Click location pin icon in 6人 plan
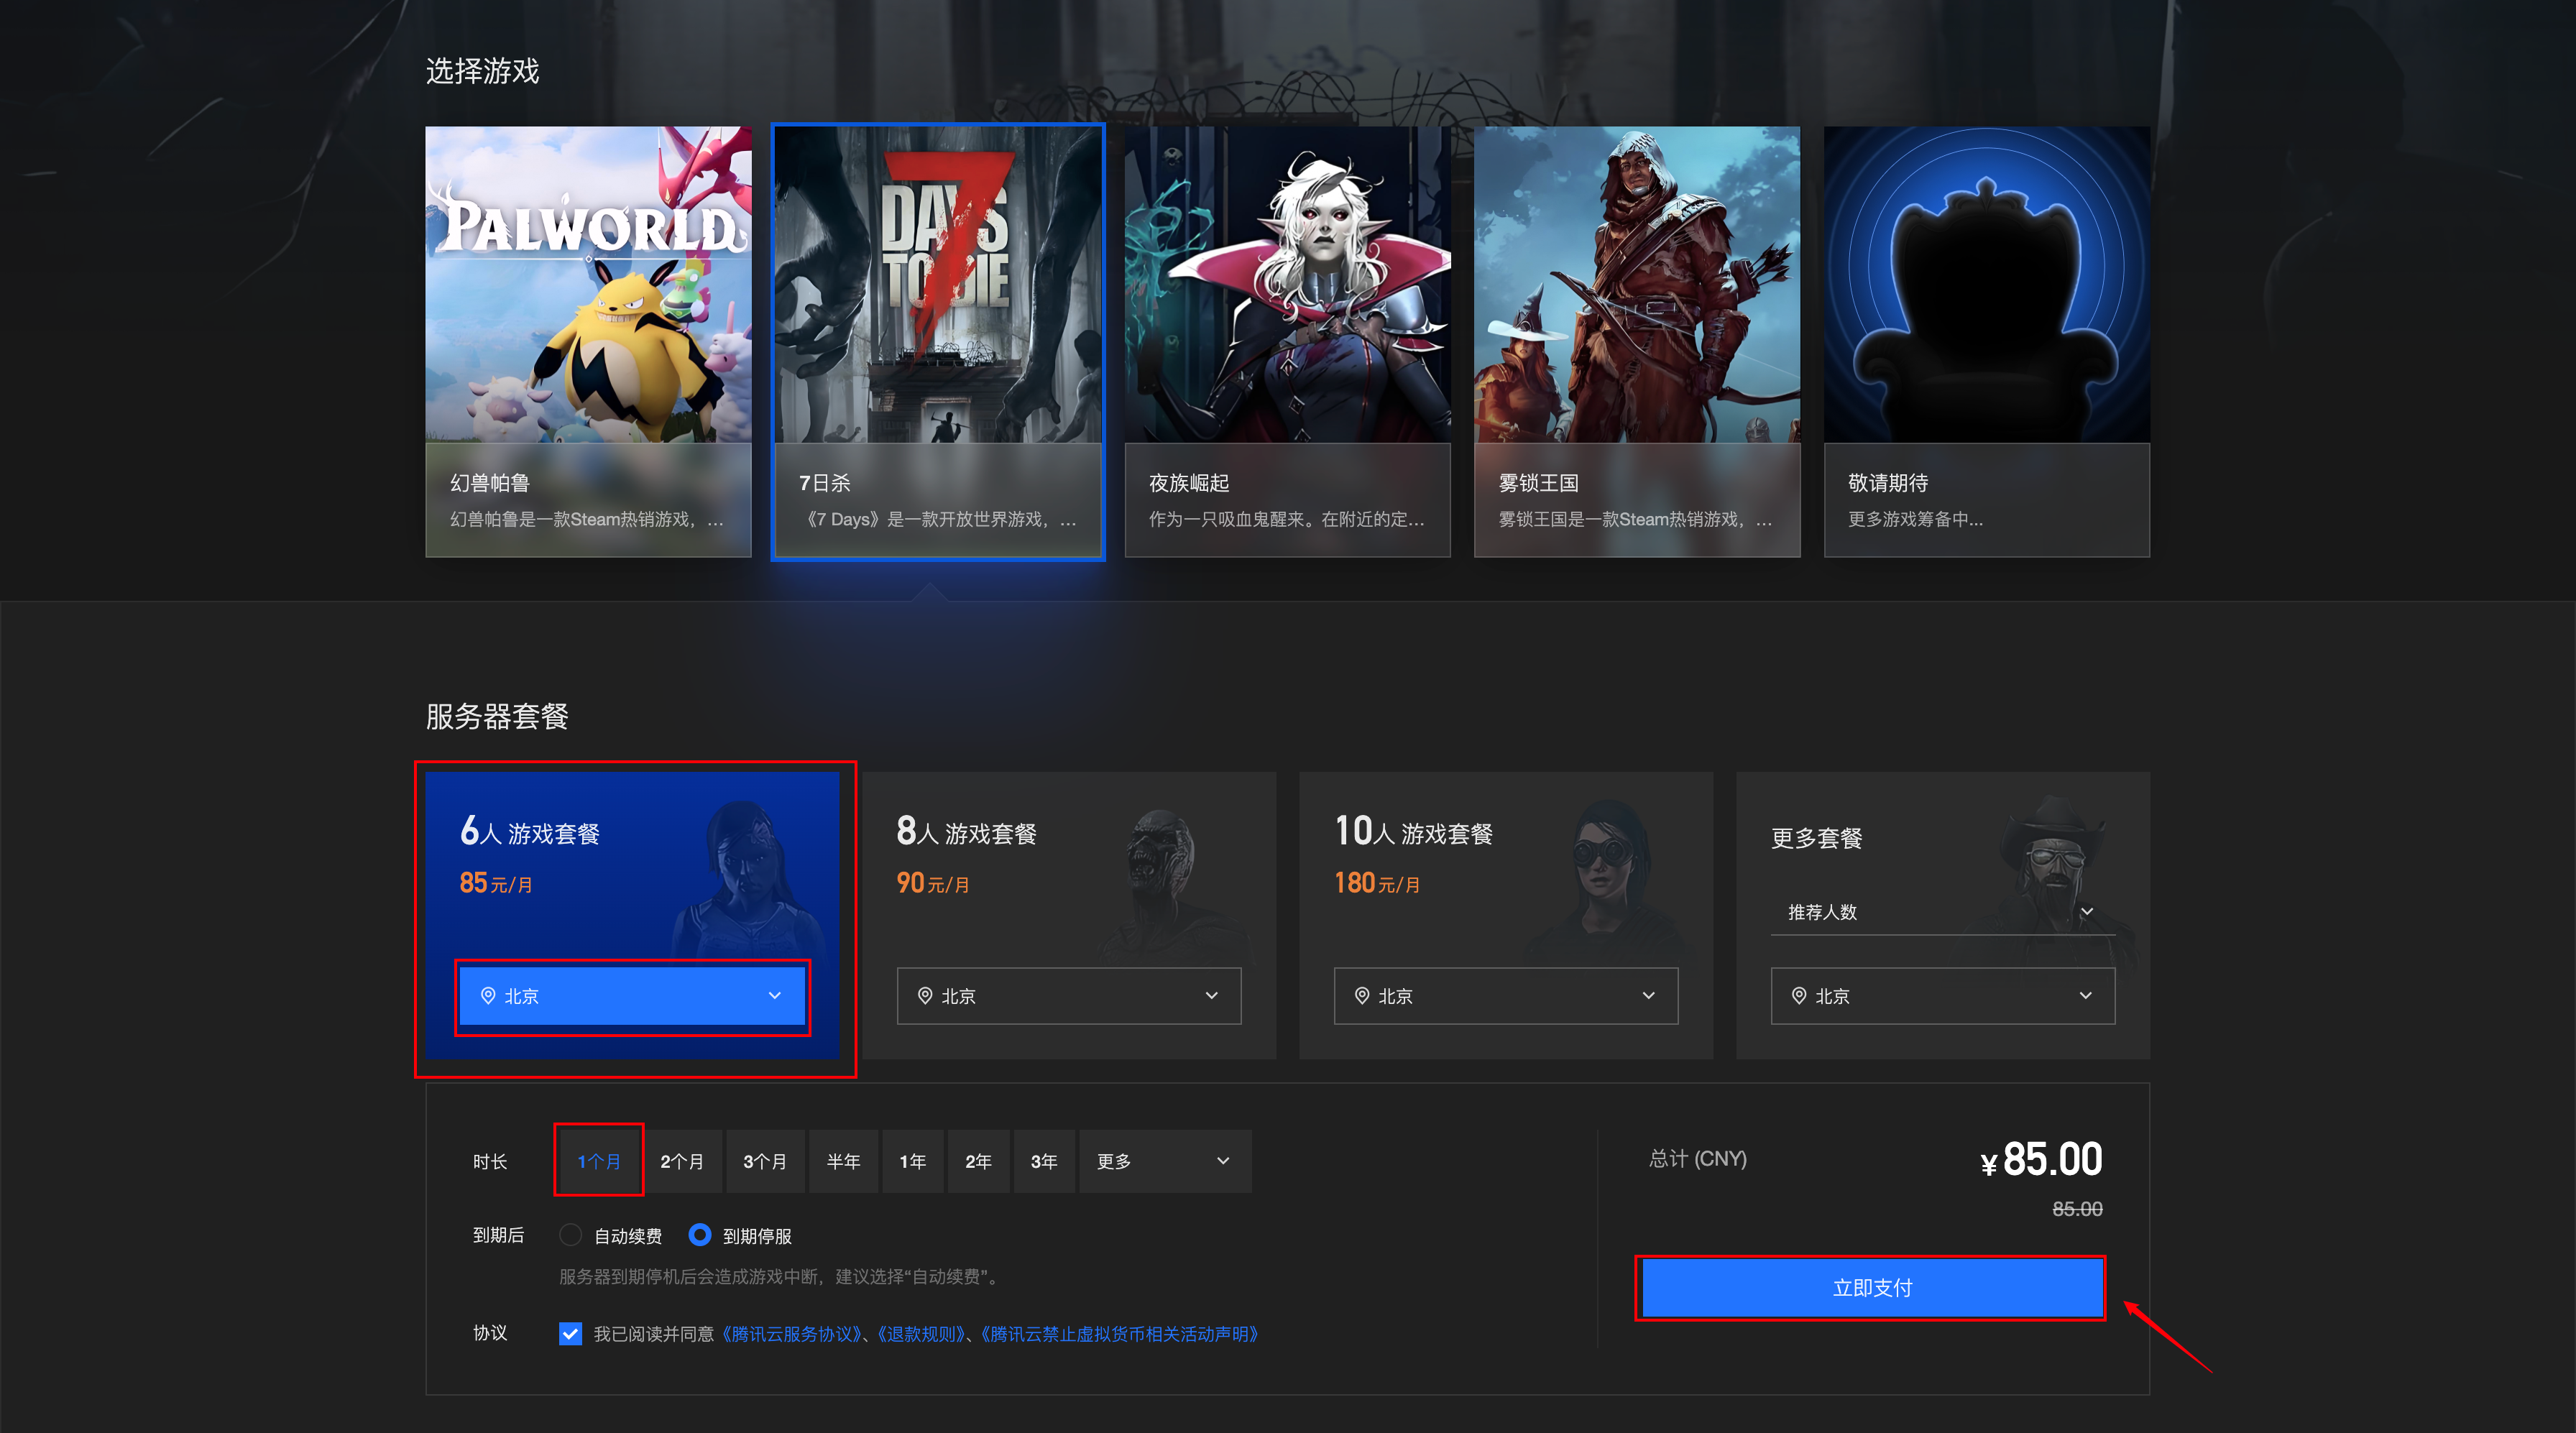The width and height of the screenshot is (2576, 1433). click(x=488, y=995)
